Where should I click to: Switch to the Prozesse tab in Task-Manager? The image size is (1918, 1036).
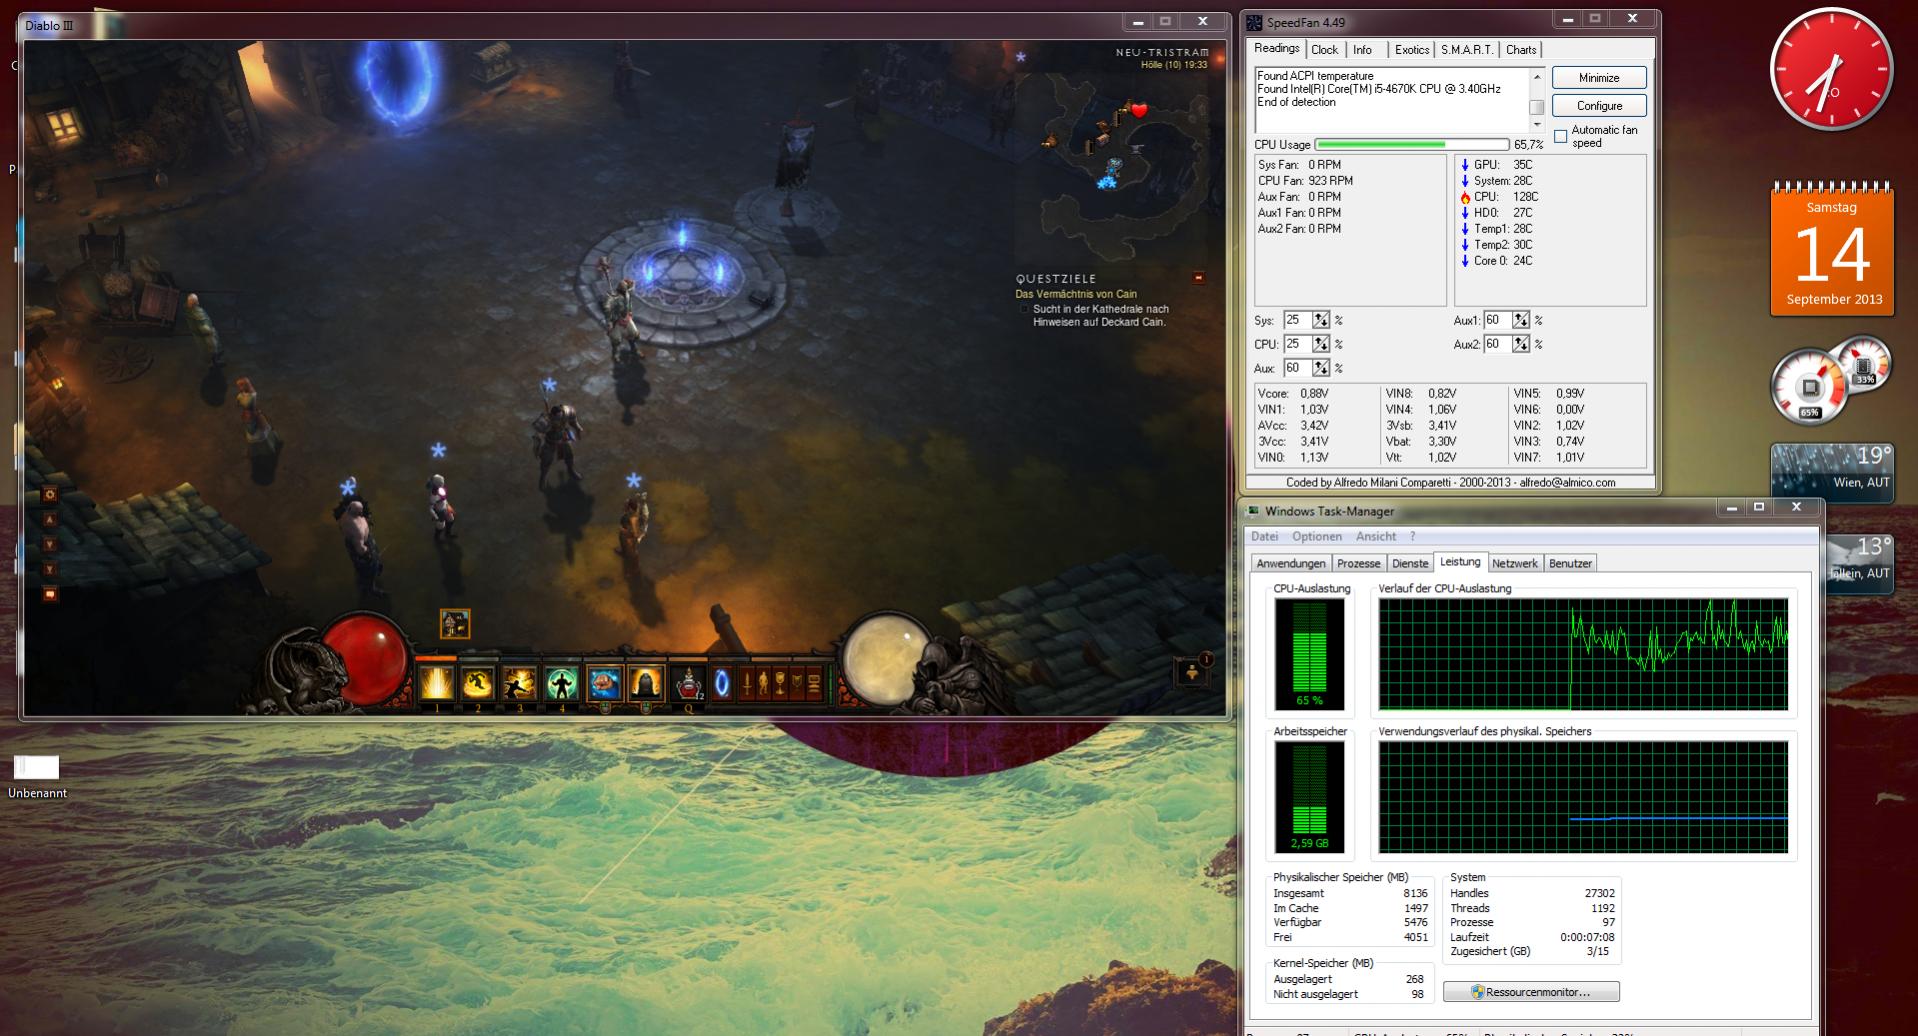coord(1358,564)
